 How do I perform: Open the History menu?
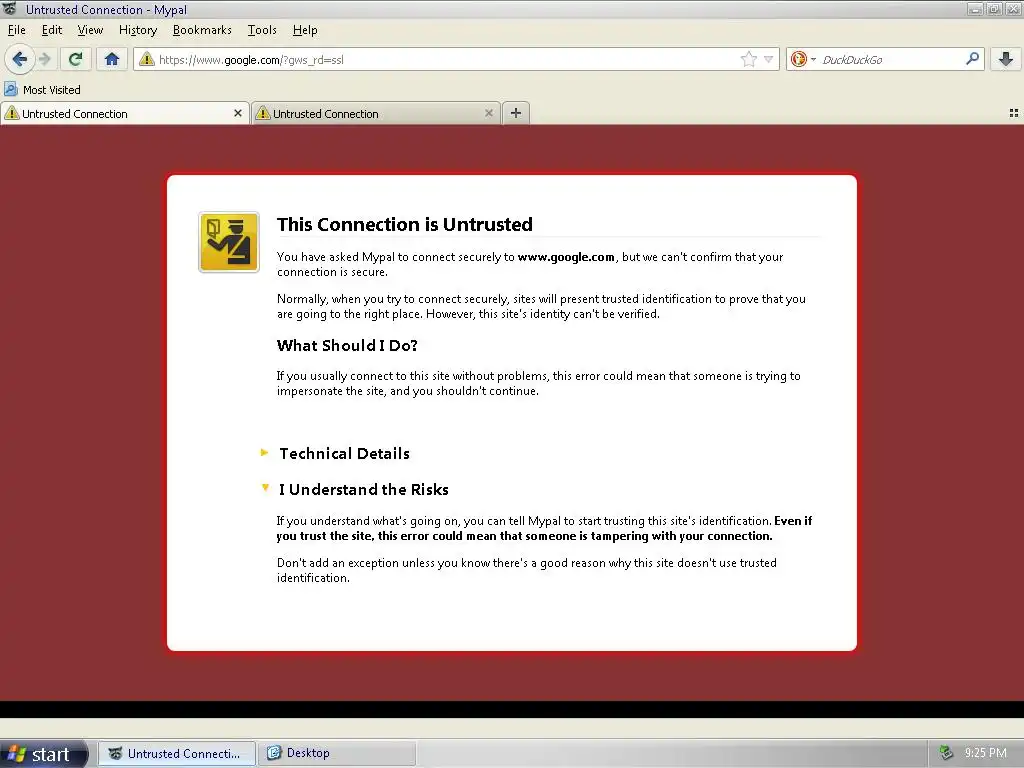(138, 30)
